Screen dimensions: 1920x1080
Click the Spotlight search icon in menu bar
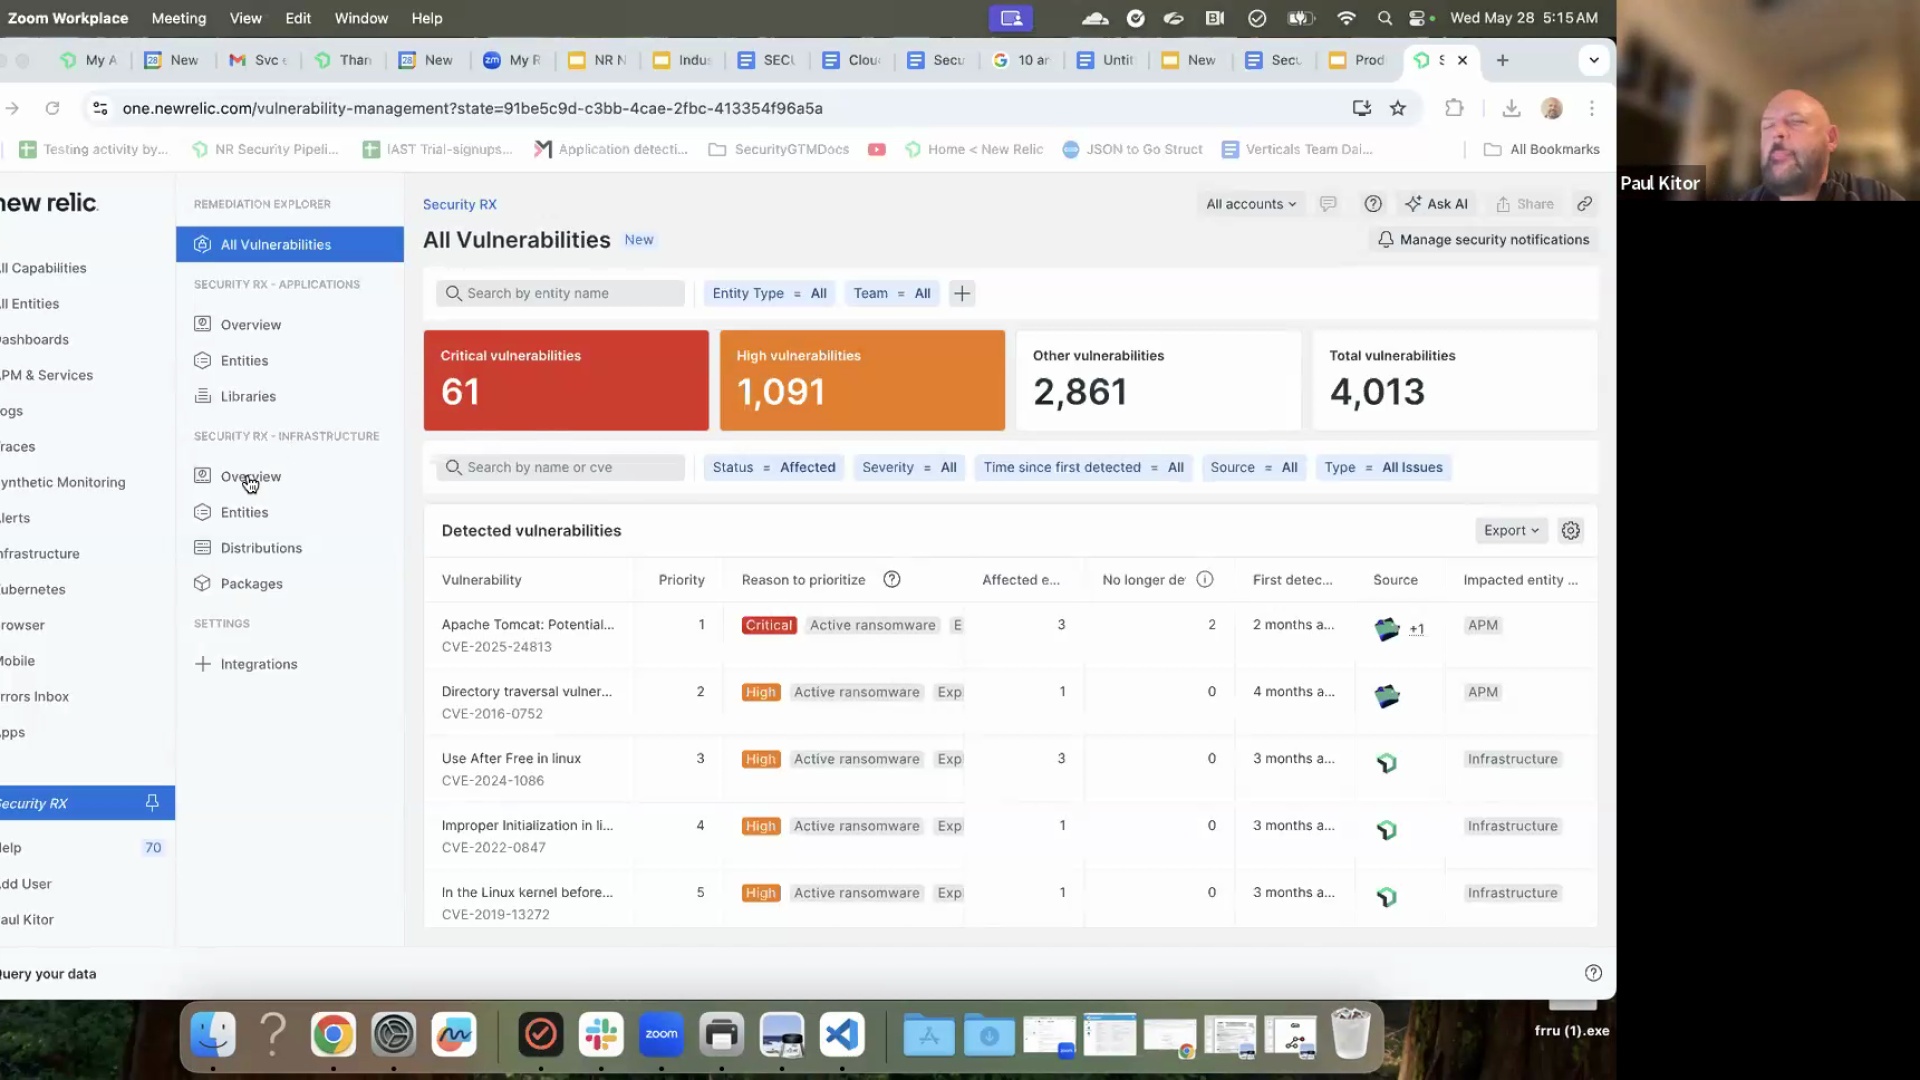point(1384,18)
